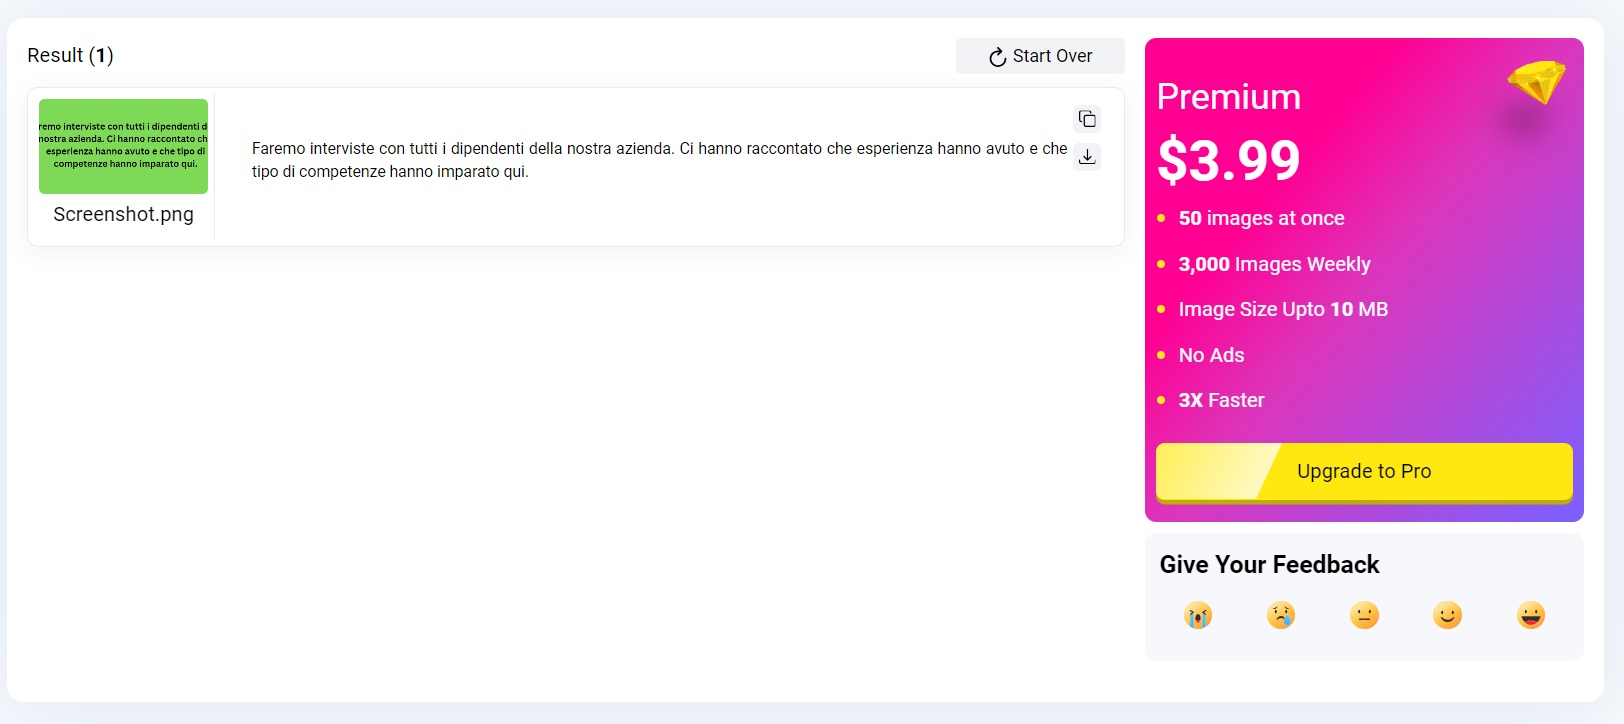
Task: Click the "3,000 Images Weekly" feature
Action: pos(1274,264)
